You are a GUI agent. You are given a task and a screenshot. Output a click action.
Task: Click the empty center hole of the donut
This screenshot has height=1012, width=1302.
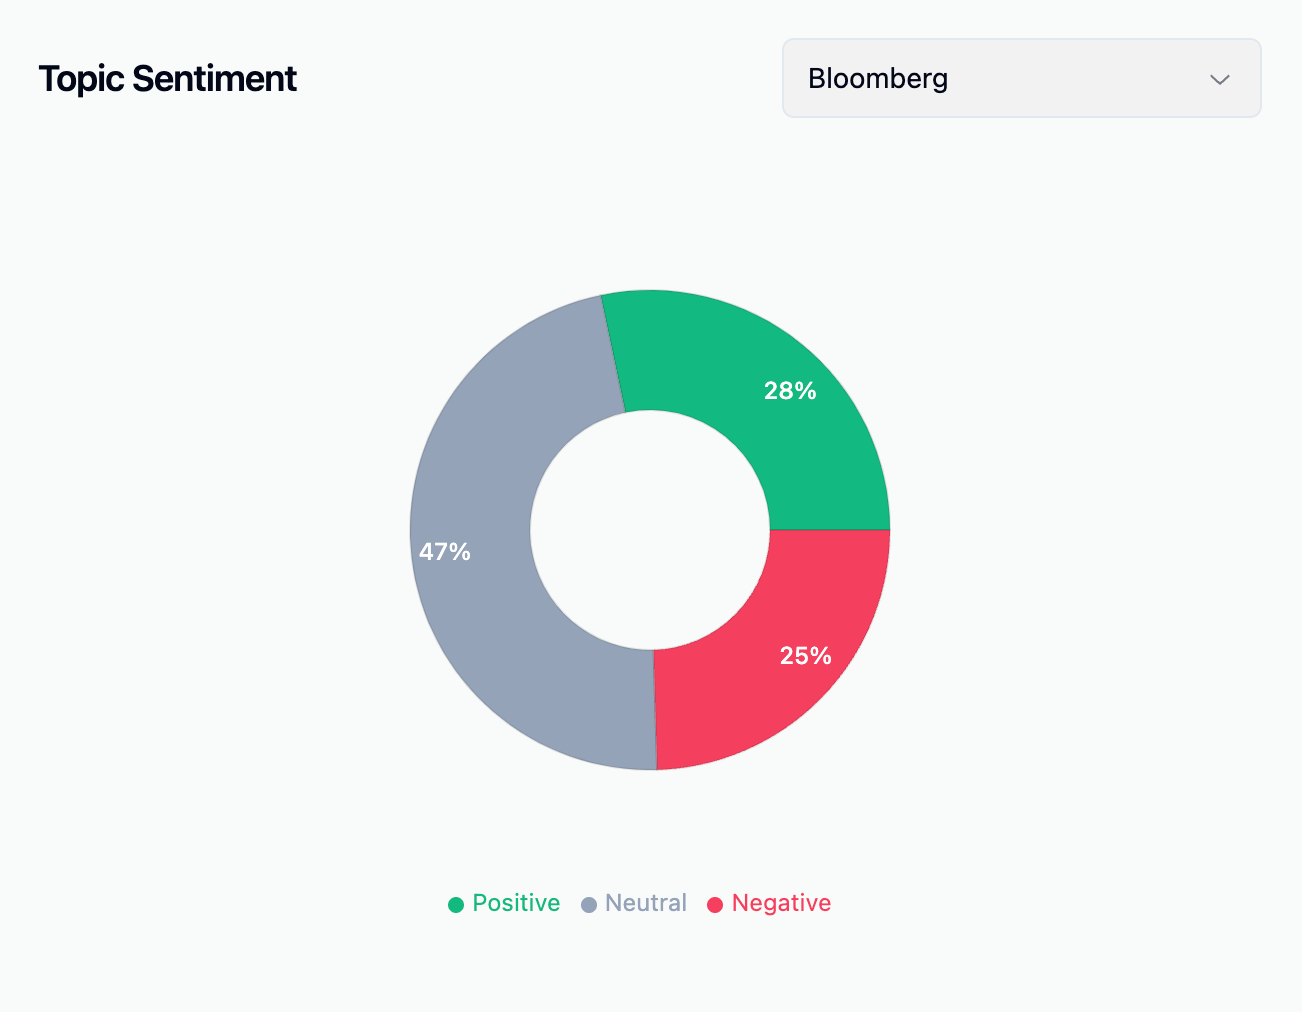650,530
